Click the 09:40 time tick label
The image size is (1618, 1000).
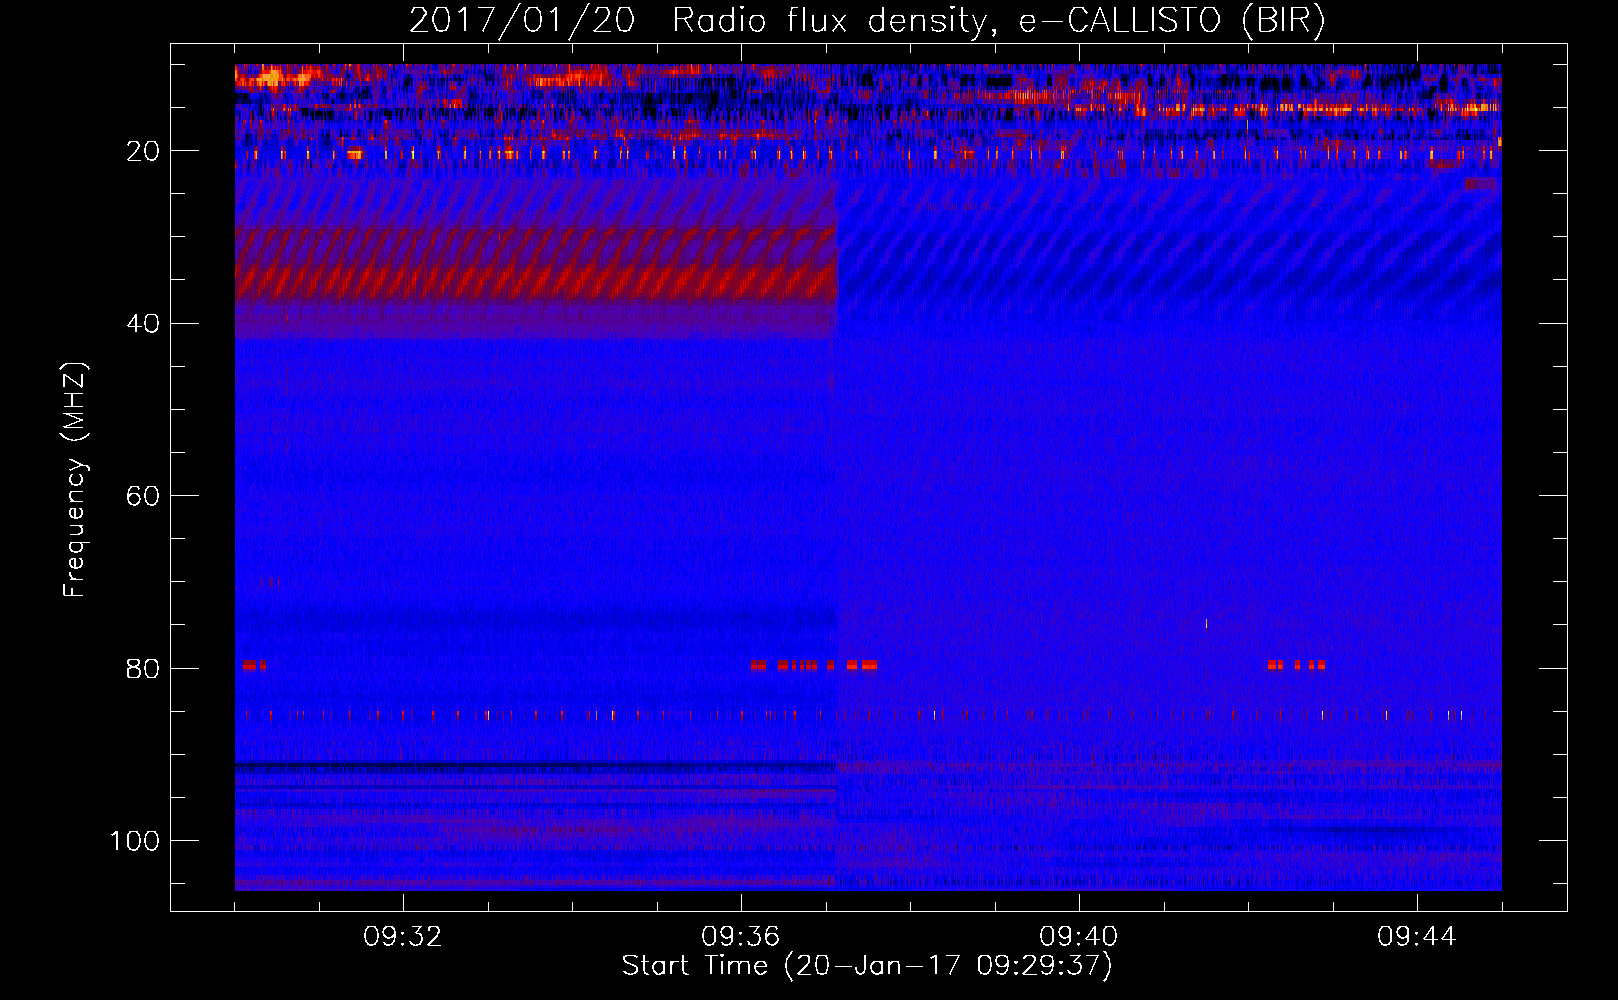[x=1079, y=937]
